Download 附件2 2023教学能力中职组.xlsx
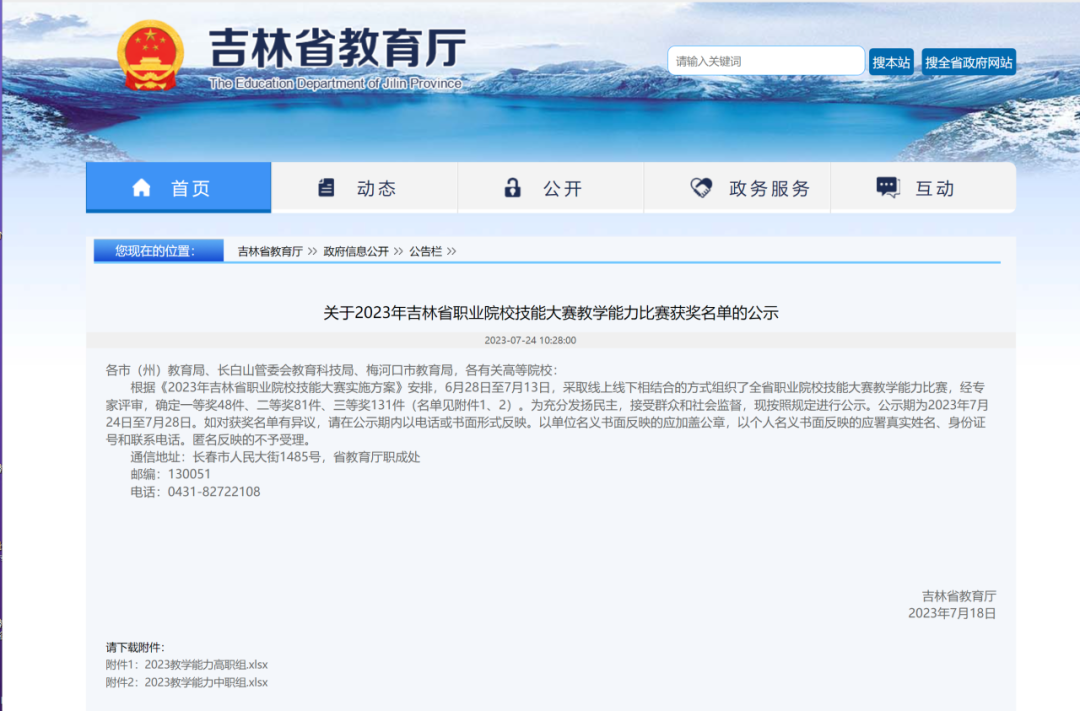 click(187, 682)
